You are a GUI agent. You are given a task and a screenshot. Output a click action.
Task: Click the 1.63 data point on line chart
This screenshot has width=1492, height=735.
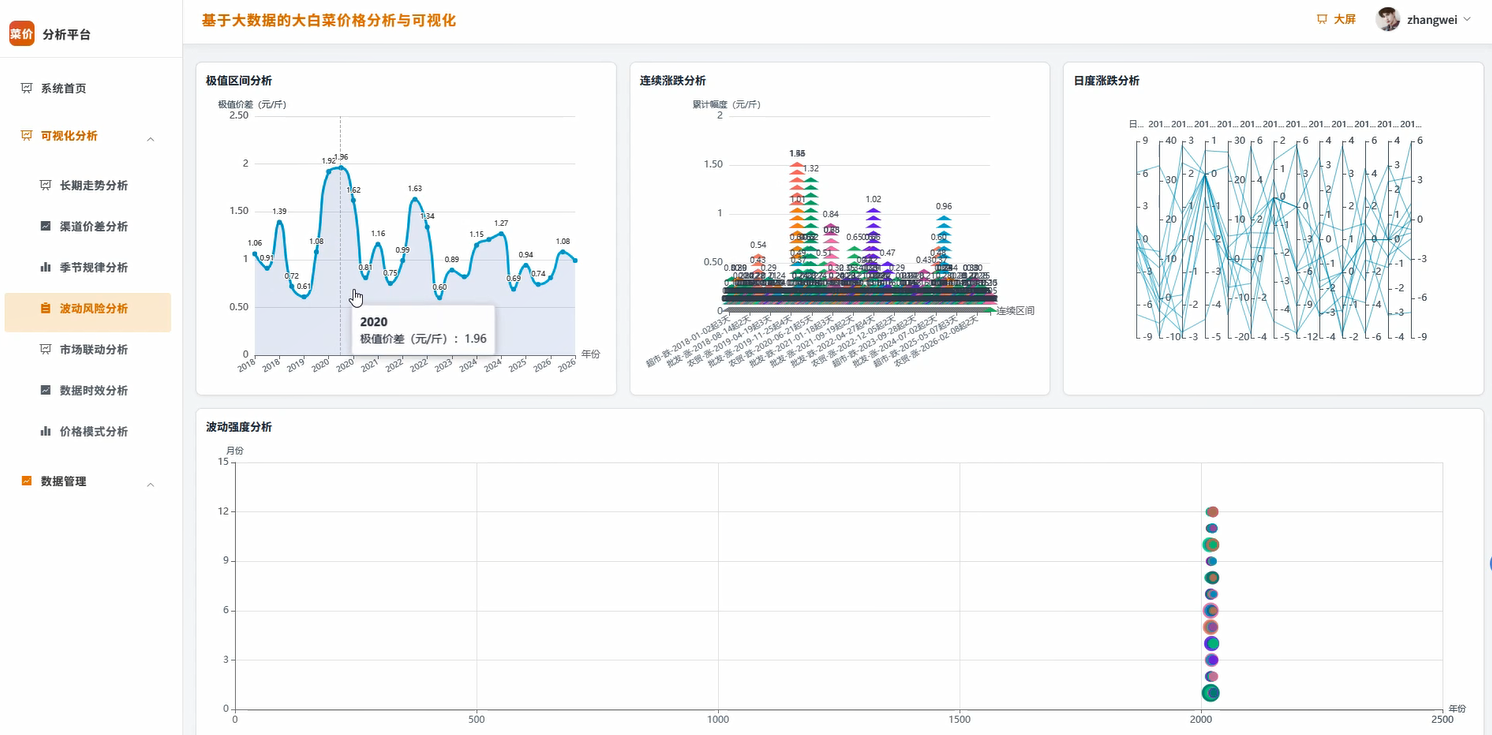coord(415,199)
